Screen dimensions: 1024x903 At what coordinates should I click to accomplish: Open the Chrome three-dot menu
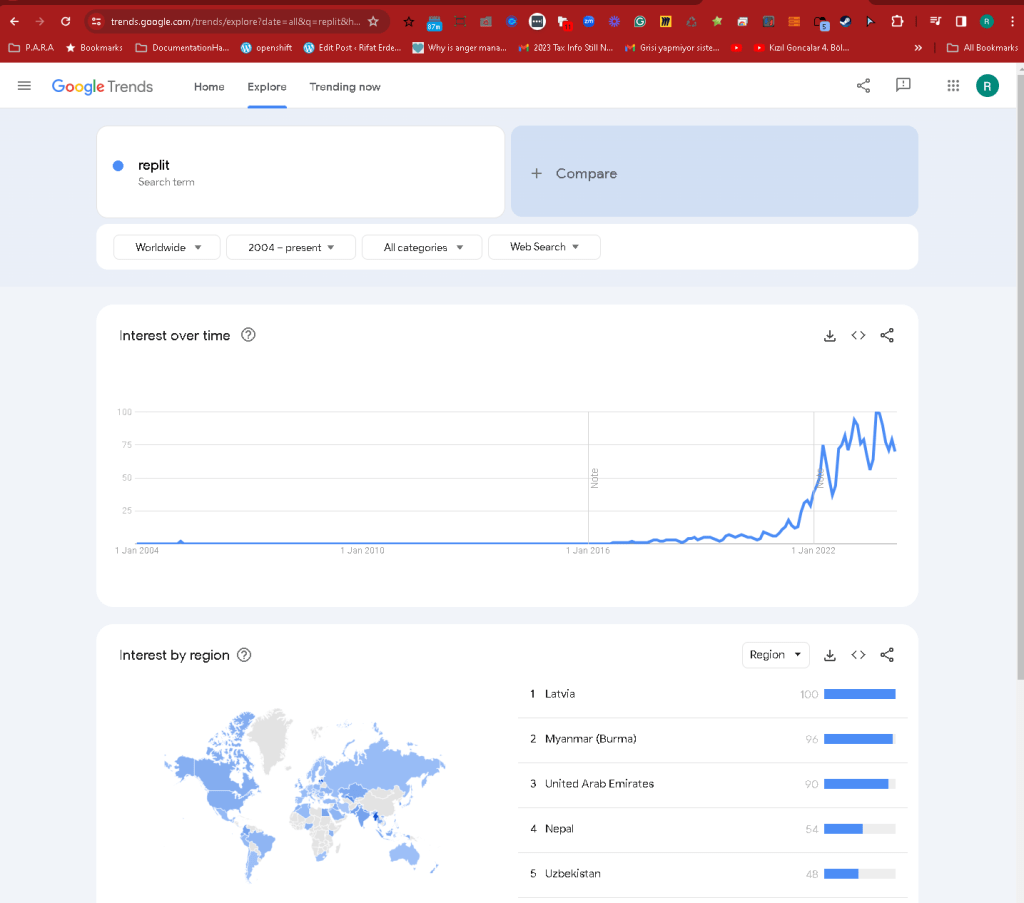pos(1012,22)
